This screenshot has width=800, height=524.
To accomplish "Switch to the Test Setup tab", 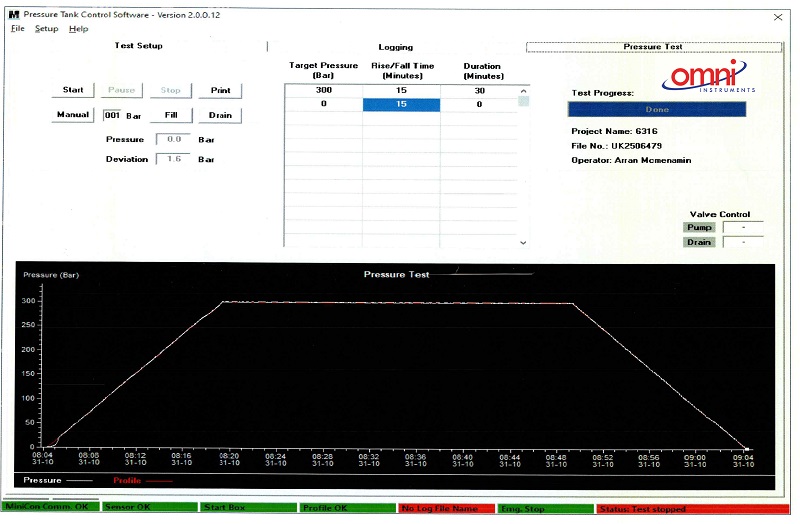I will point(138,46).
